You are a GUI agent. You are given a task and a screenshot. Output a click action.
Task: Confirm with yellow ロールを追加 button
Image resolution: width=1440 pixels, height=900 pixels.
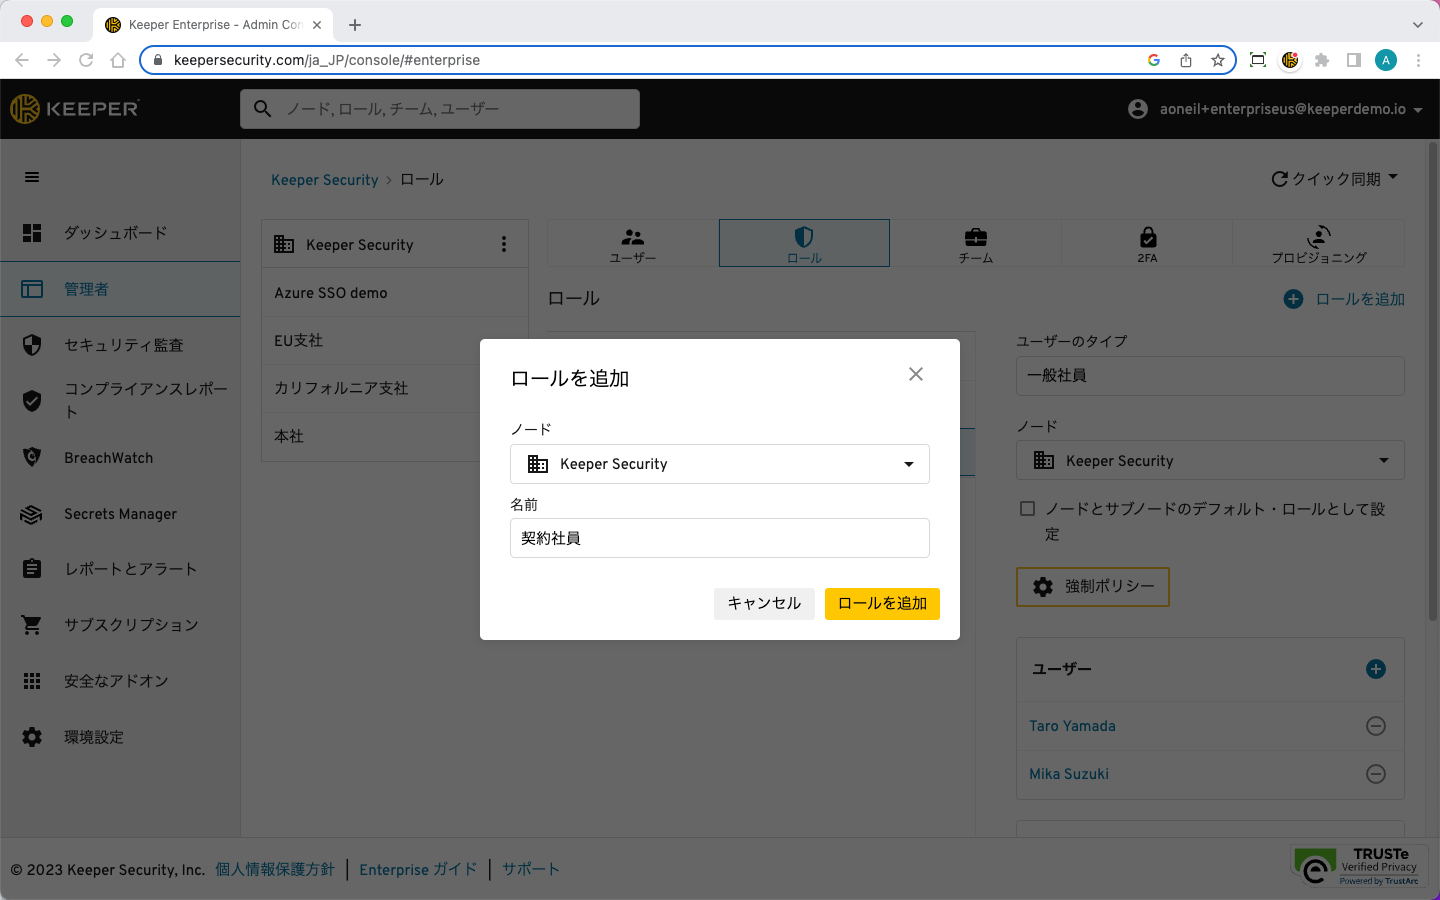click(881, 604)
